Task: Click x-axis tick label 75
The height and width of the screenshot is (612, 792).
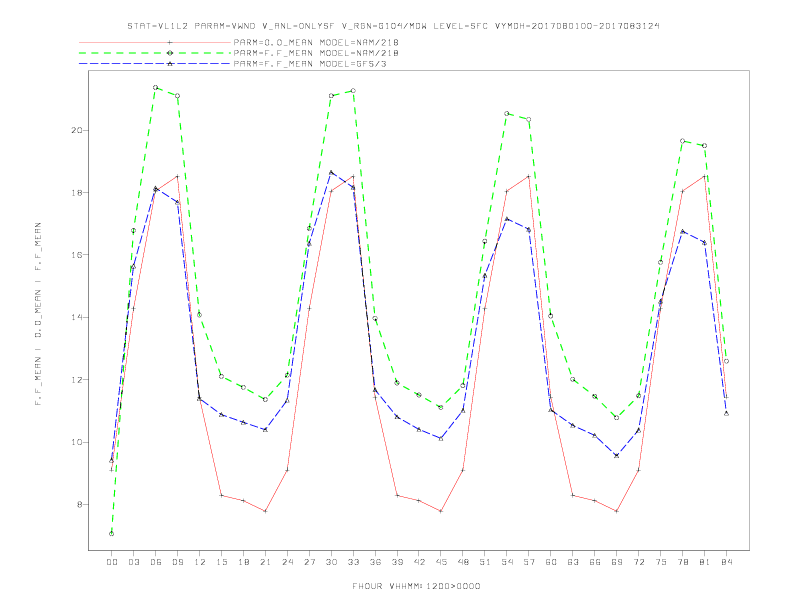Action: [661, 562]
